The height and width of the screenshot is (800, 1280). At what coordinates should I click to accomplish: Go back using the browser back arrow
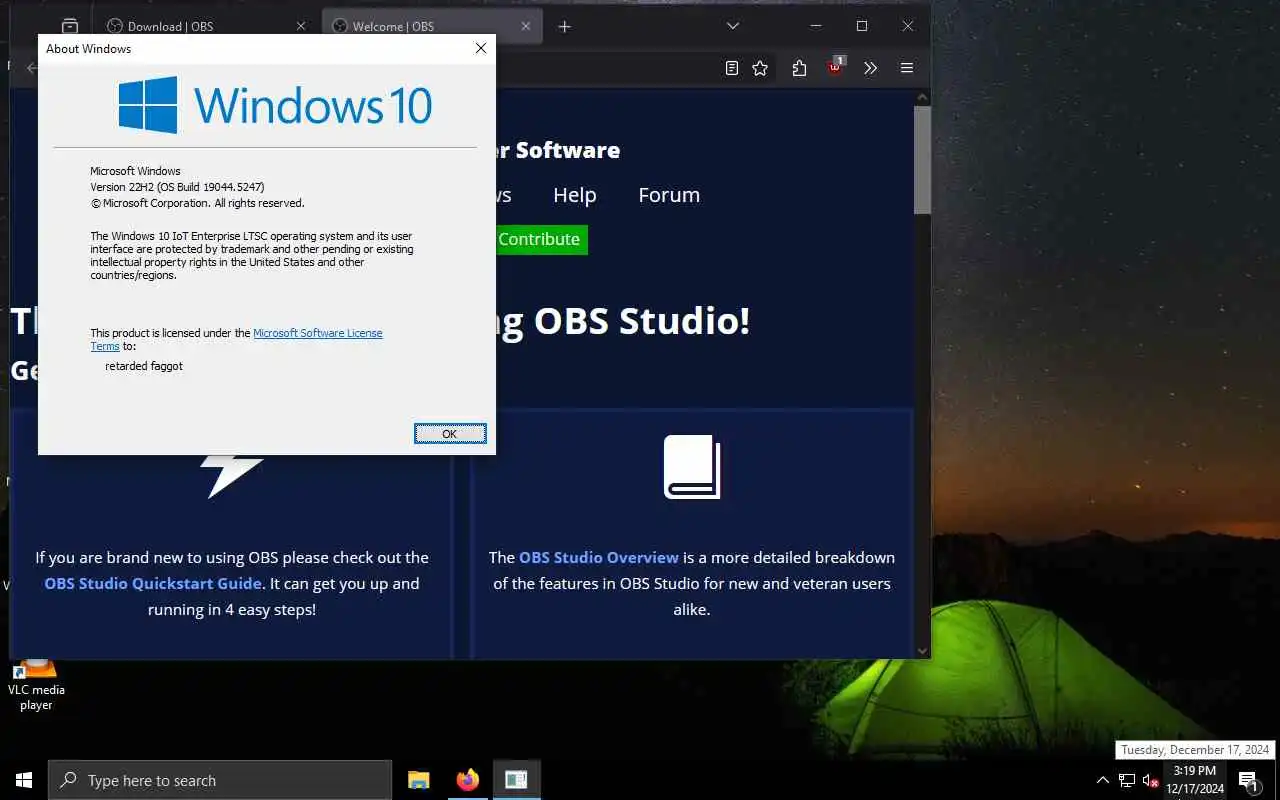pyautogui.click(x=32, y=68)
